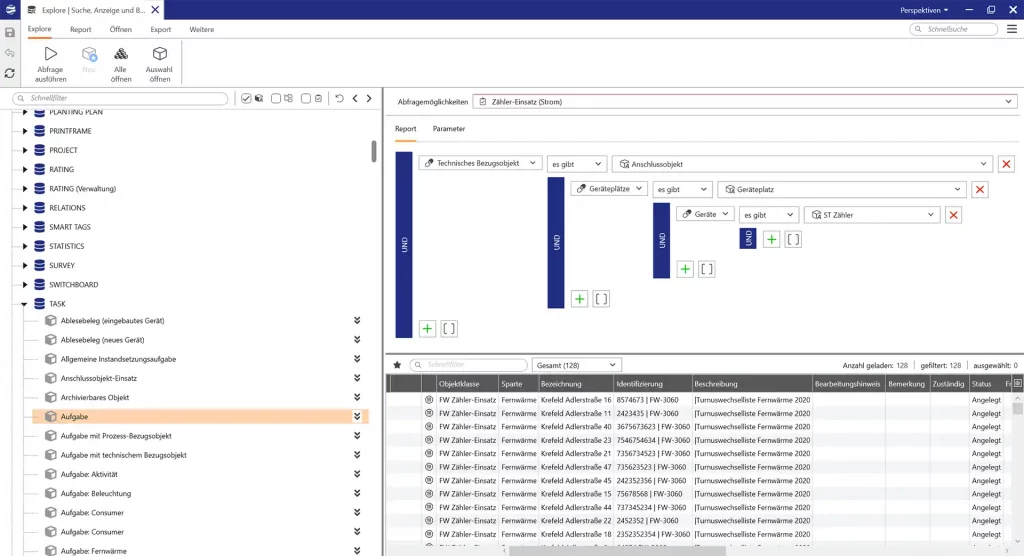Screen dimensions: 1024x556
Task: Collapse the TASK tree node
Action: [25, 303]
